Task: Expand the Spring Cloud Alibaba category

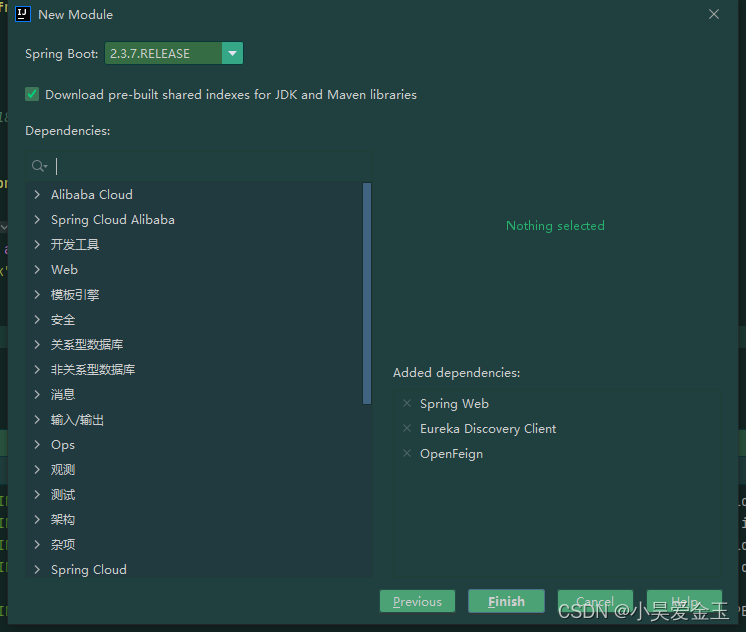Action: (37, 219)
